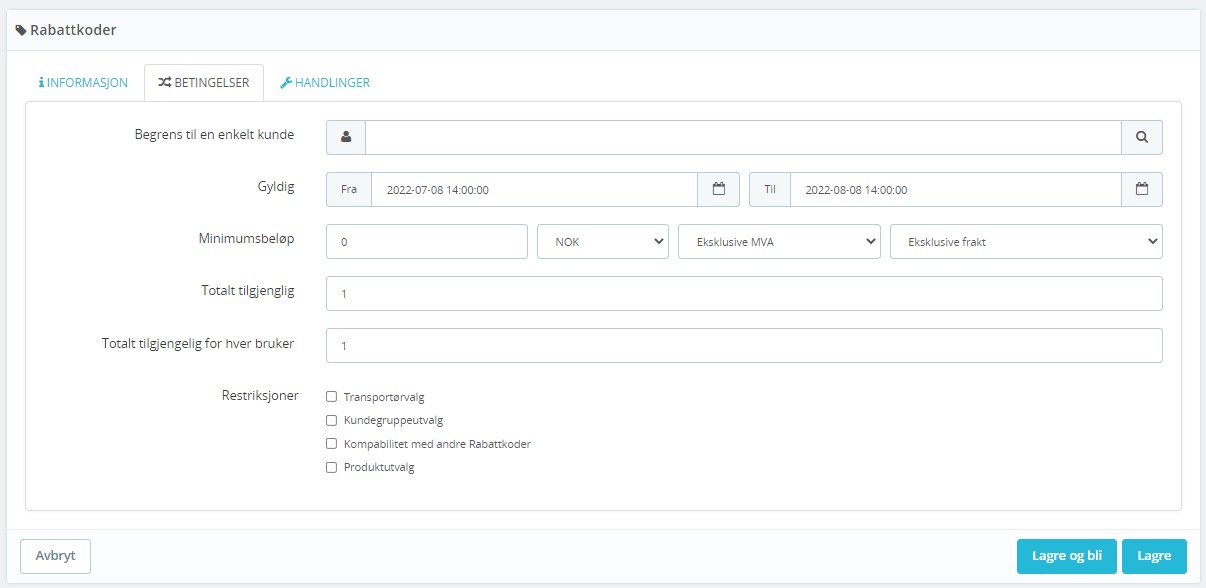Click the Fra label addon

[x=349, y=189]
